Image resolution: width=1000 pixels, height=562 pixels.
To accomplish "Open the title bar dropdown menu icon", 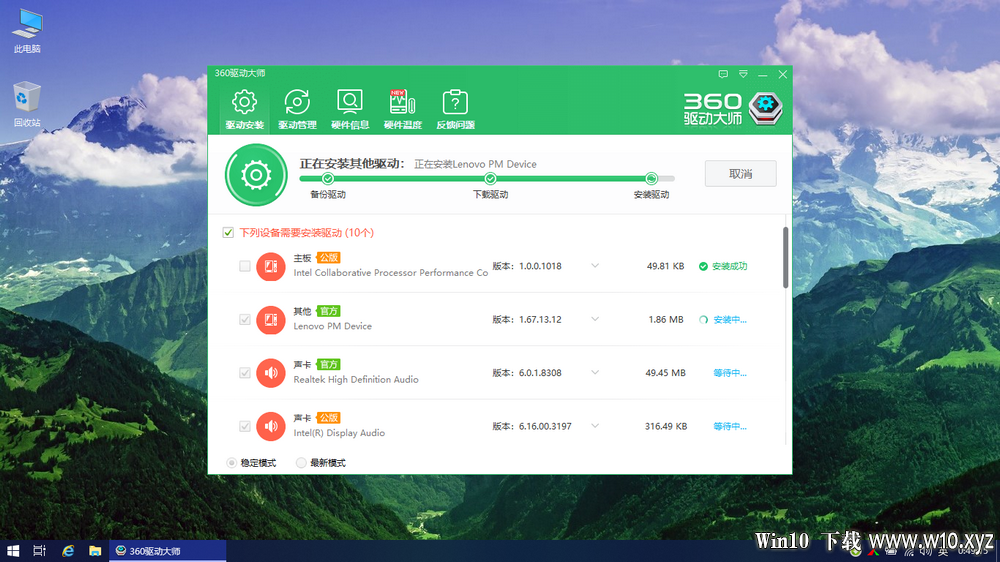I will click(743, 74).
